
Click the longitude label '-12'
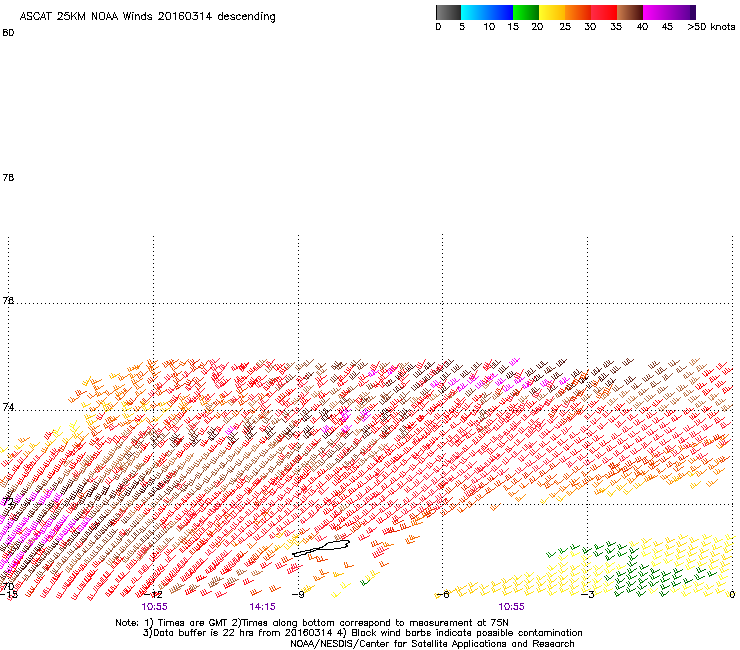[153, 595]
